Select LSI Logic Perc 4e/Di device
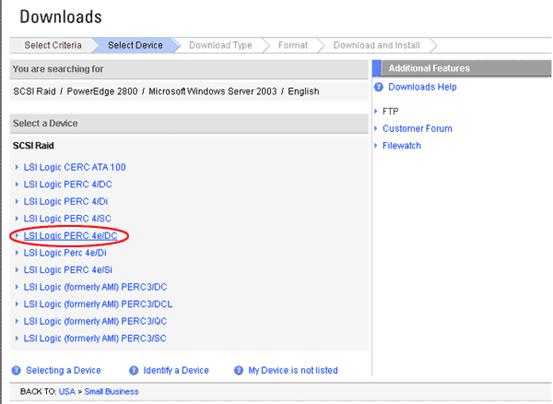The height and width of the screenshot is (404, 553). pos(65,252)
